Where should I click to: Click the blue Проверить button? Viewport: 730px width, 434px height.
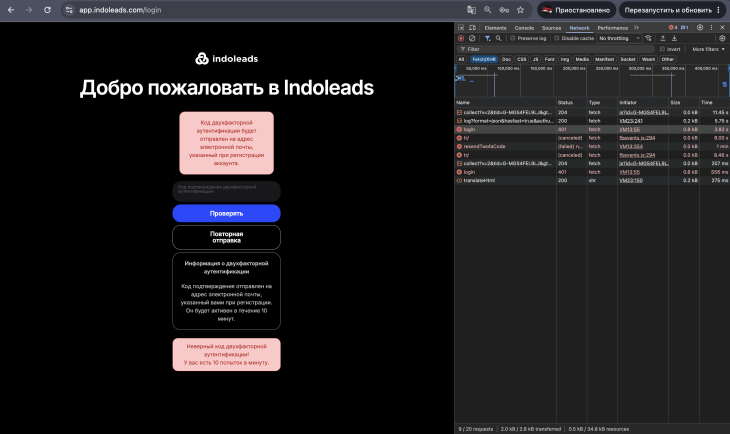pos(226,213)
